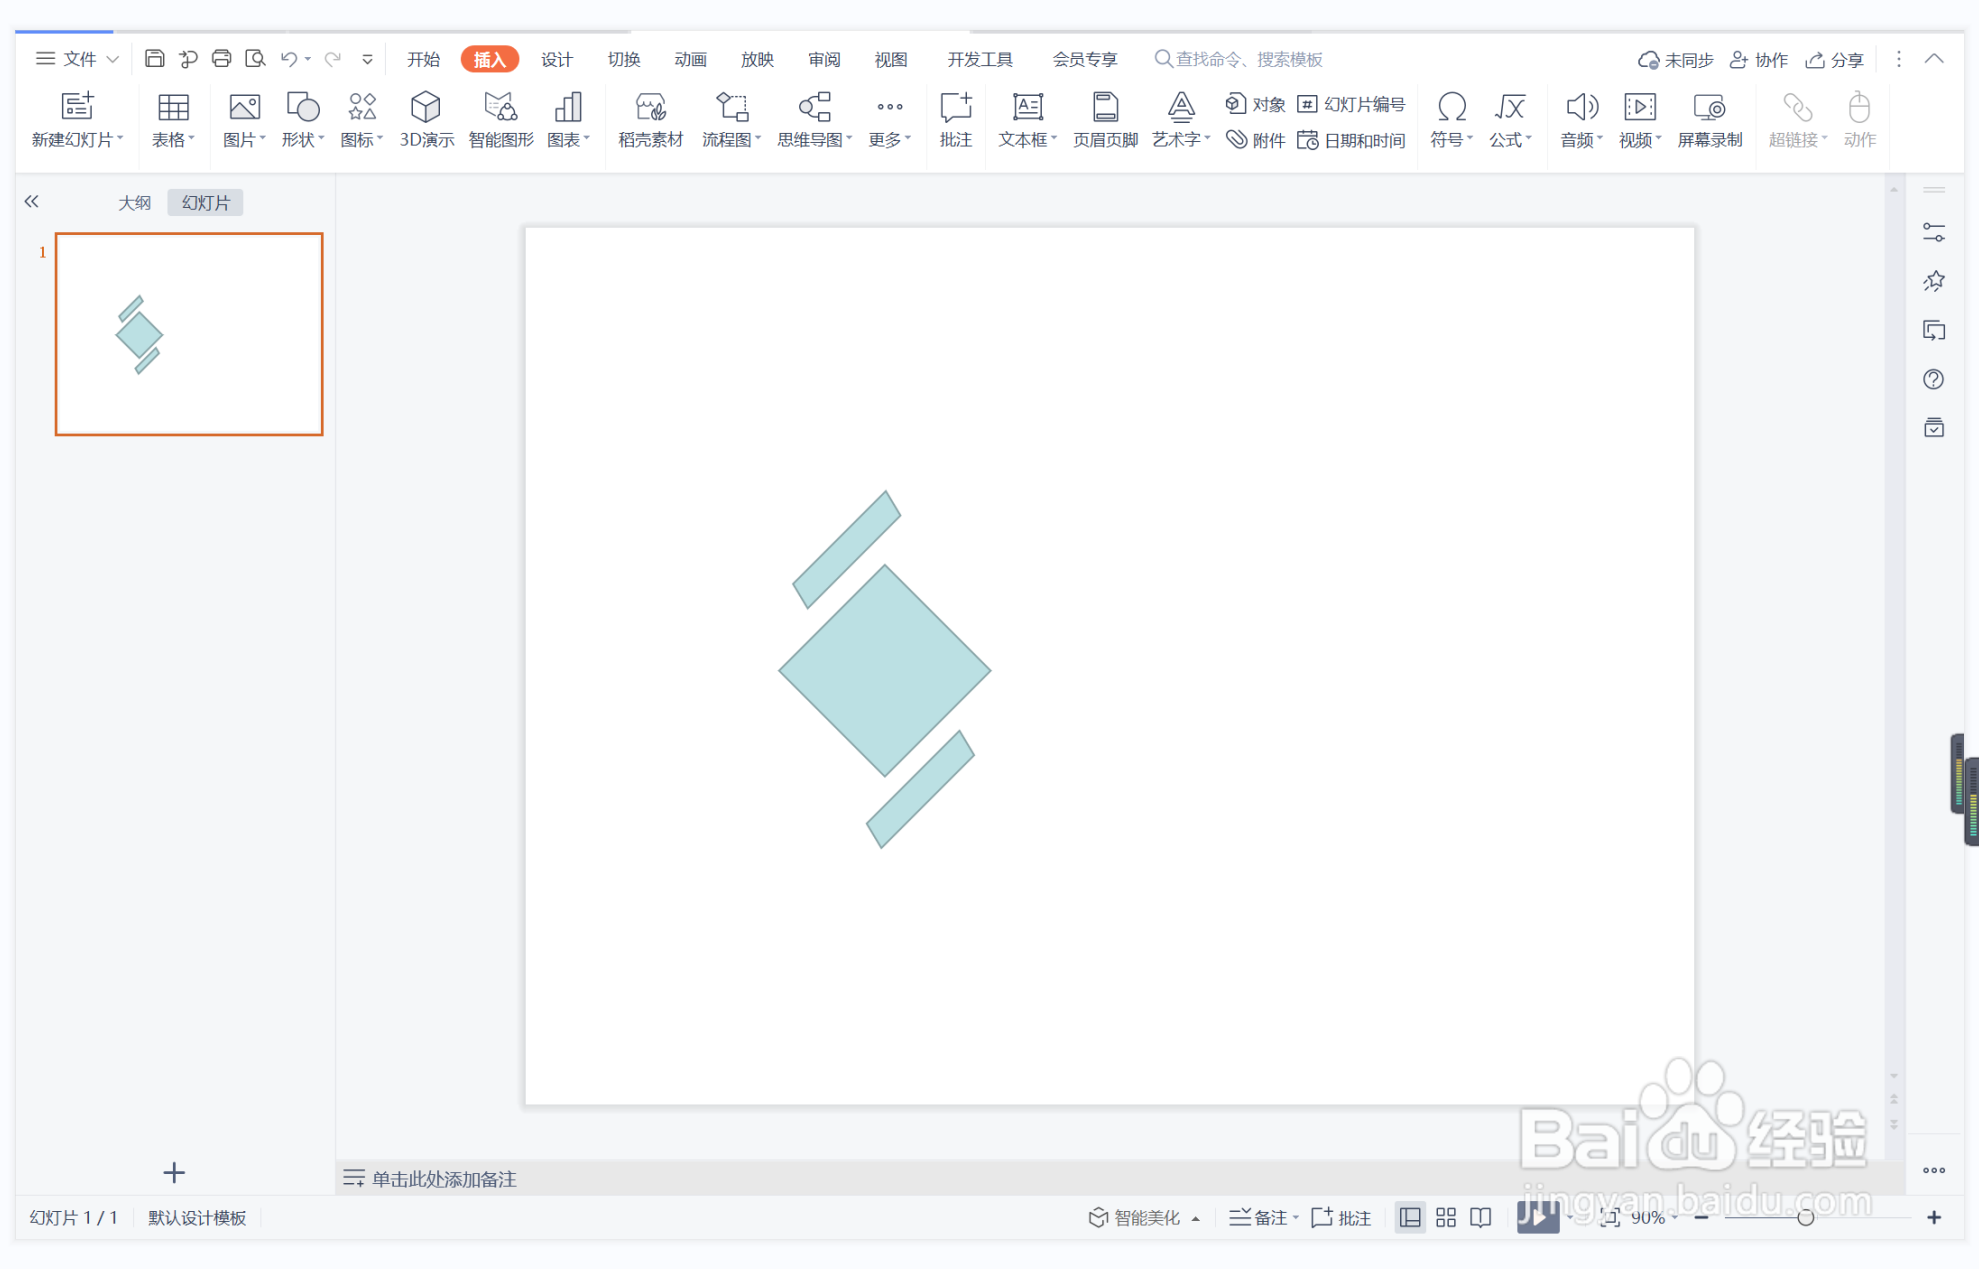Select slide 1 thumbnail

tap(189, 334)
